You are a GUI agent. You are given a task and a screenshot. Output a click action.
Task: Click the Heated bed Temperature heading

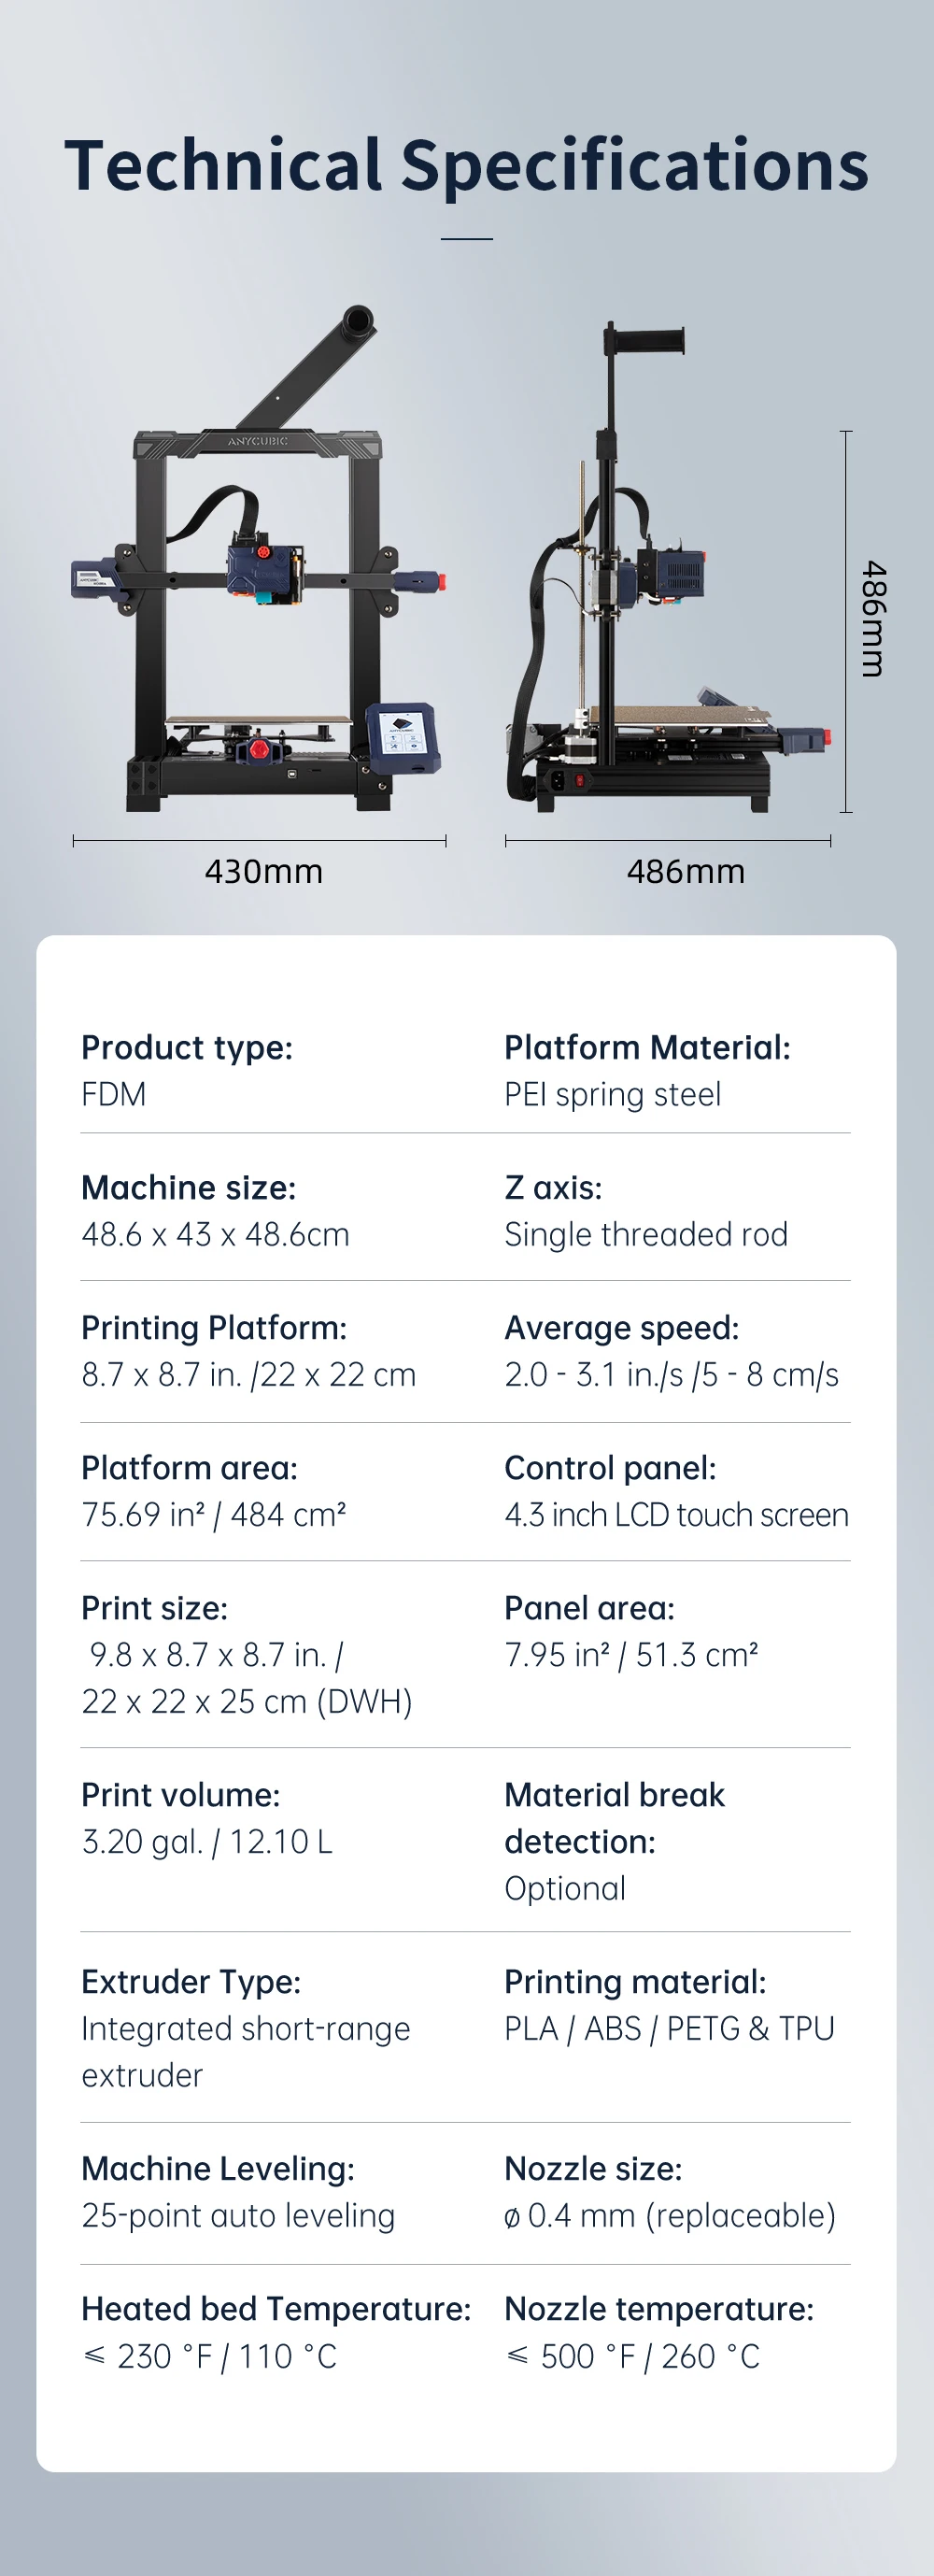tap(276, 2308)
